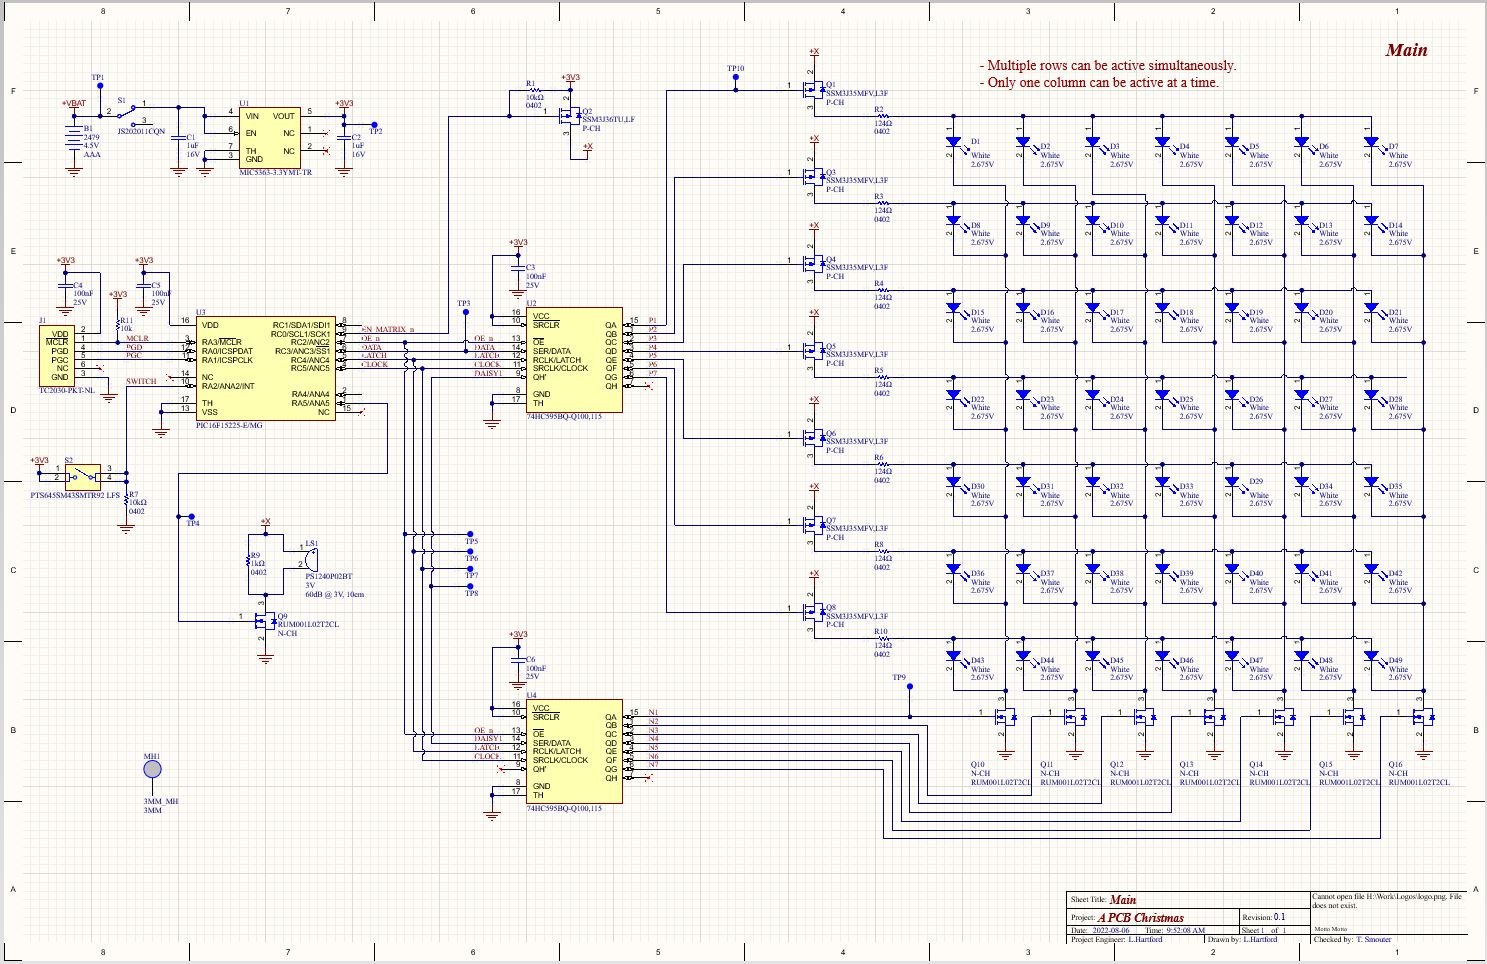This screenshot has height=964, width=1487.
Task: Select the C6 100nF capacitor symbol
Action: click(x=517, y=661)
